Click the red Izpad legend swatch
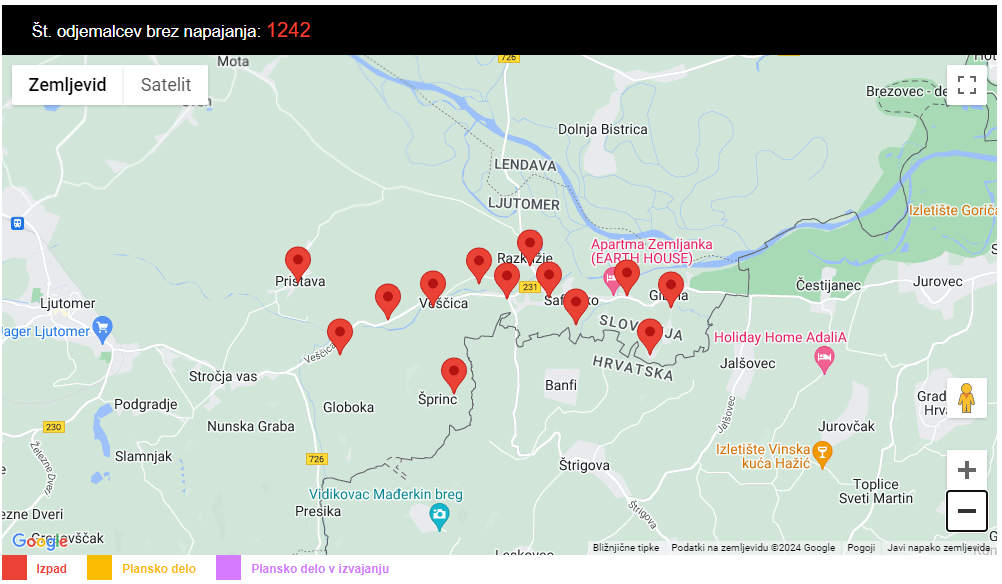This screenshot has height=584, width=1002. click(15, 568)
